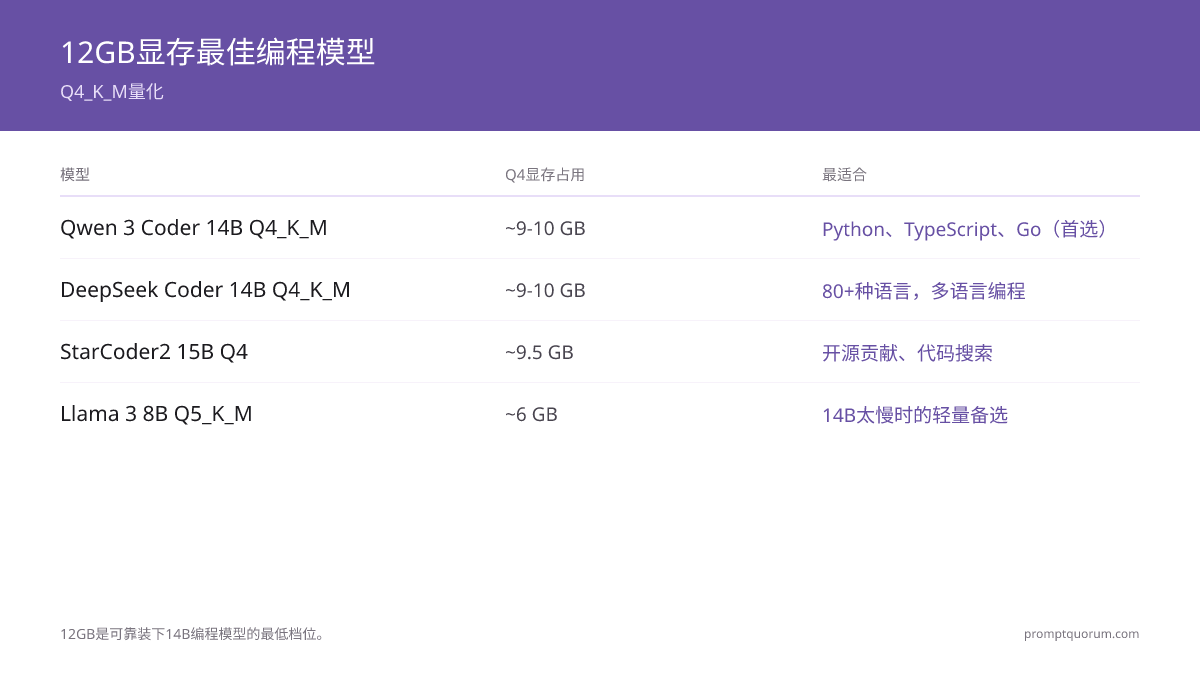
Task: Click 14B太慢时的轻量备选 text
Action: (915, 415)
